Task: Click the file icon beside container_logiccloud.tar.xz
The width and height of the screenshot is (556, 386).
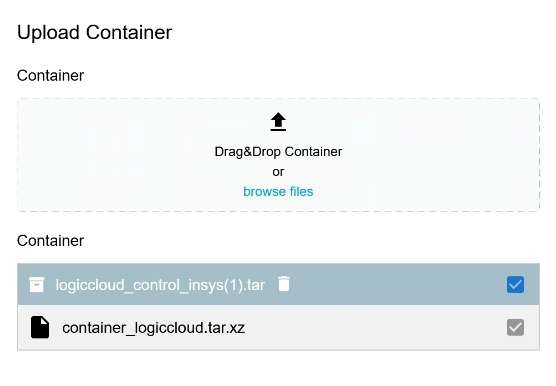Action: [40, 327]
